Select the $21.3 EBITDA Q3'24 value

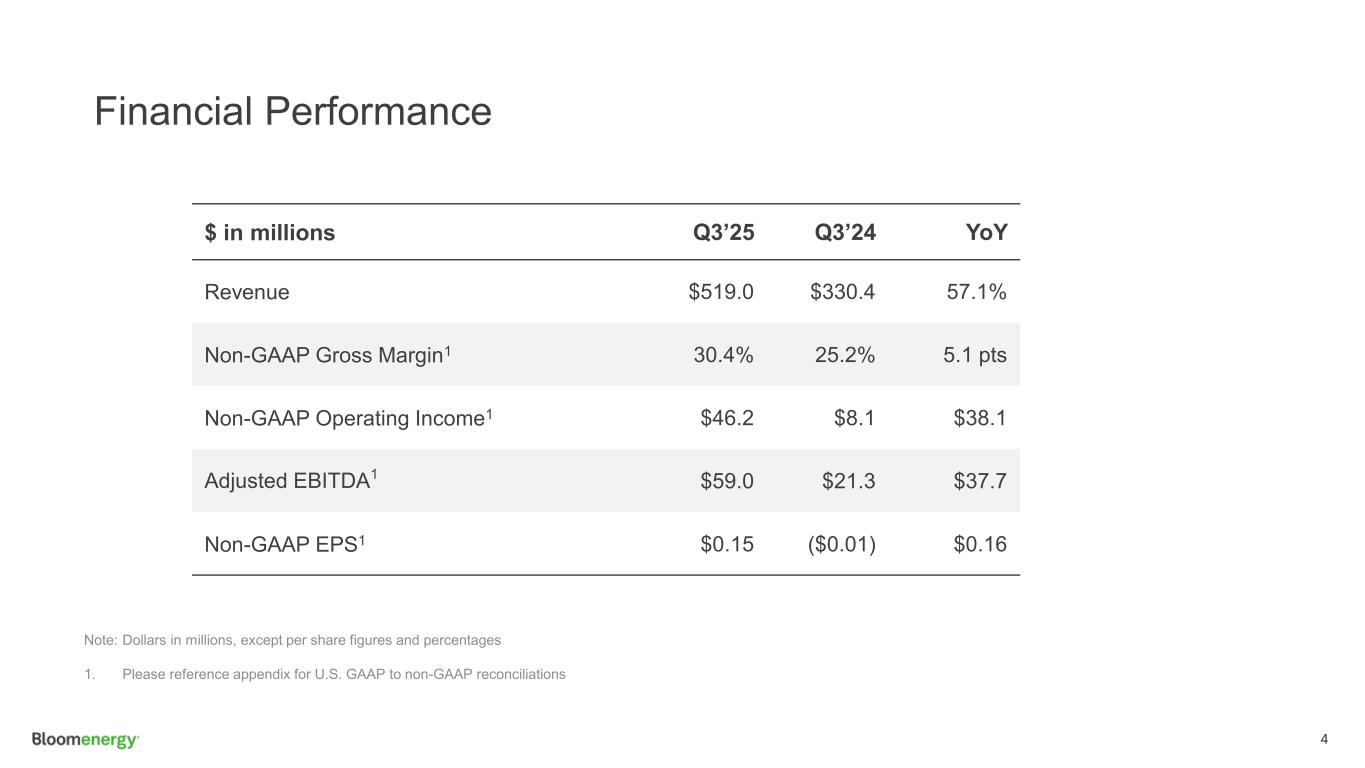(848, 481)
